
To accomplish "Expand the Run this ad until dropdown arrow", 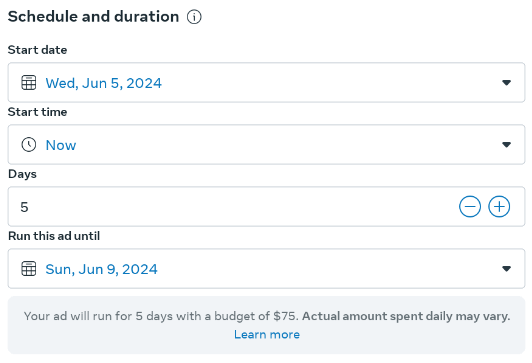I will [x=507, y=269].
